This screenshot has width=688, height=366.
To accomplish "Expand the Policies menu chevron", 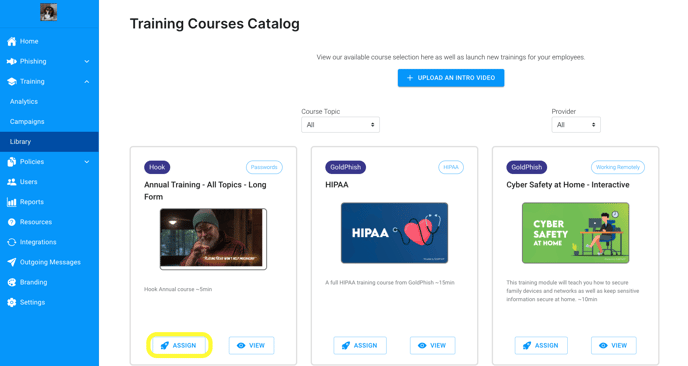I will pyautogui.click(x=87, y=162).
